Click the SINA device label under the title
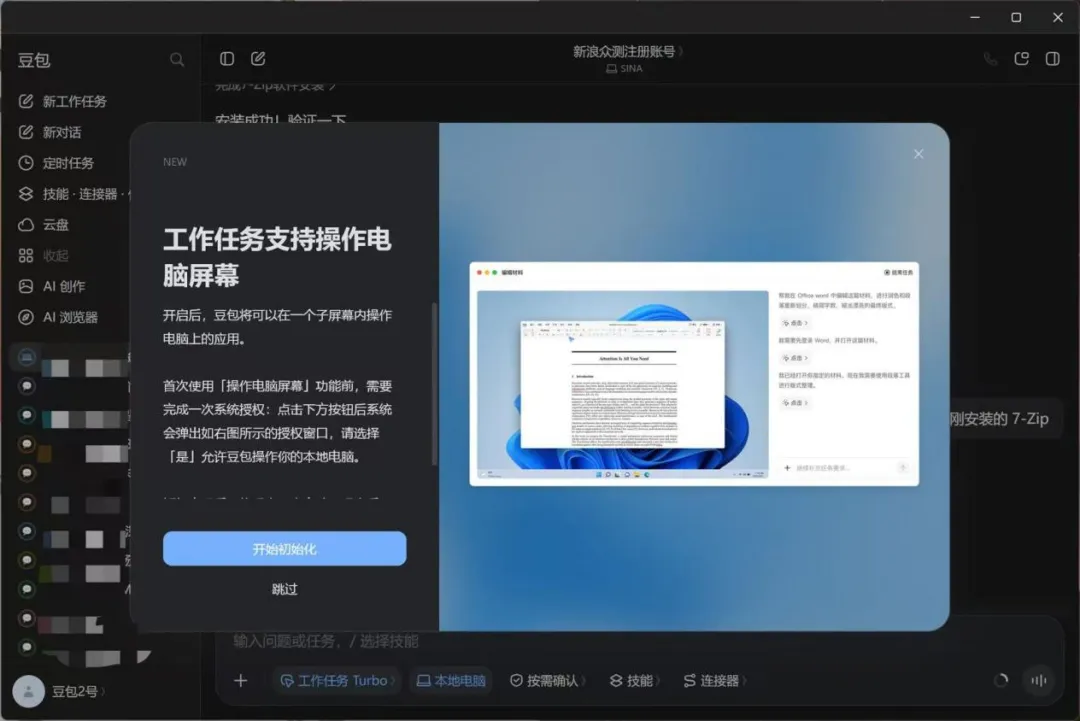 click(x=624, y=68)
